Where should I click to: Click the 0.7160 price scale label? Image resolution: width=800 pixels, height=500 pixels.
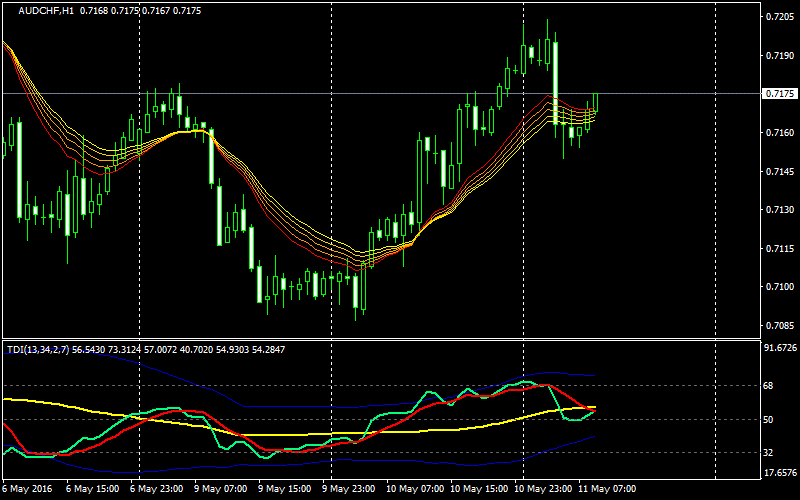point(780,133)
